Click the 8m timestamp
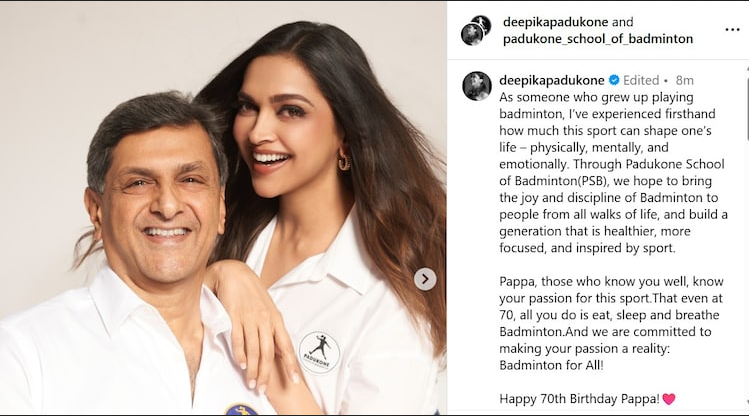 pos(685,80)
